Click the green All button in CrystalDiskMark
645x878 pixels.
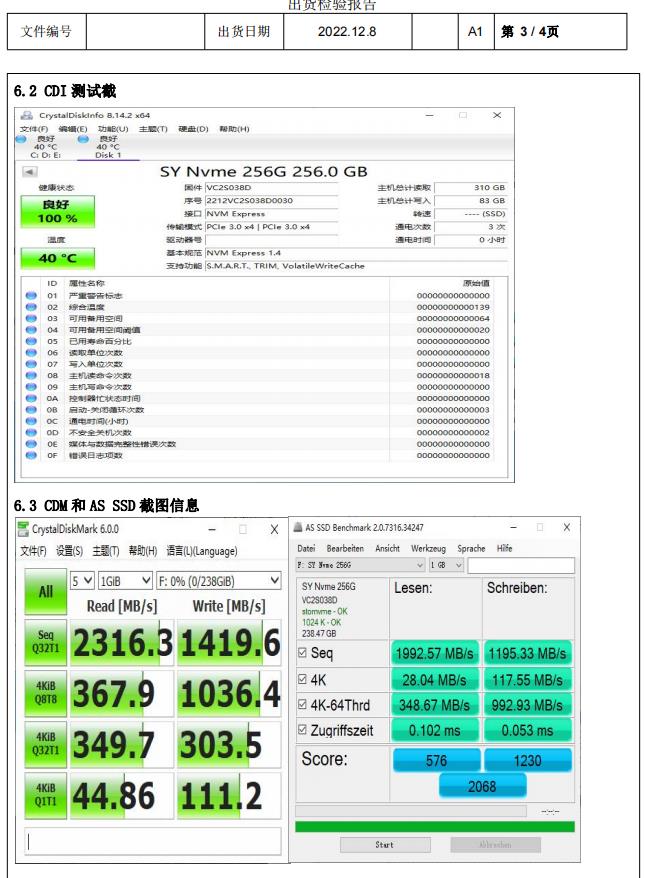pyautogui.click(x=45, y=591)
